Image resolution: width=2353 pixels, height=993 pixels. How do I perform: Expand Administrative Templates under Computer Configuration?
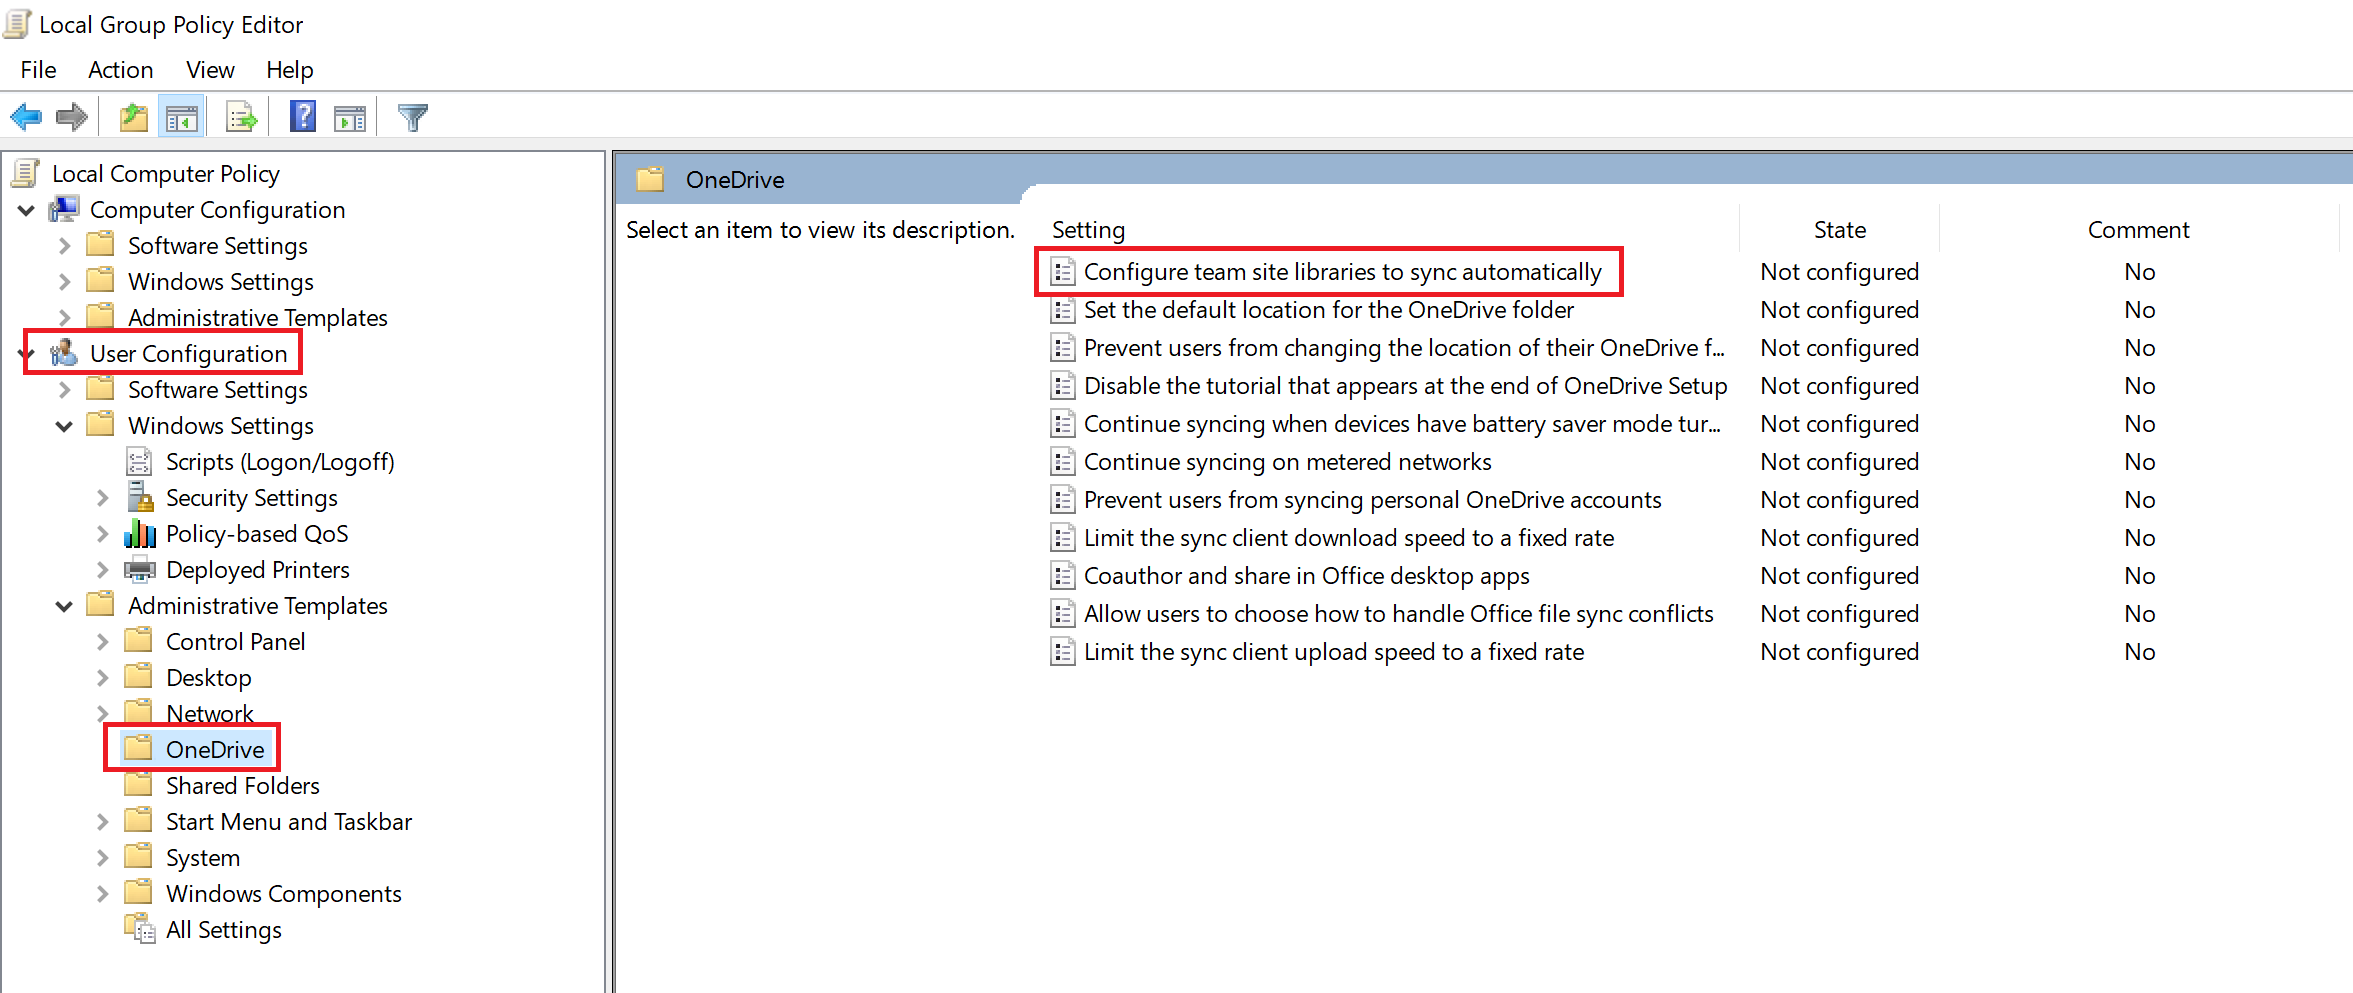(x=65, y=318)
